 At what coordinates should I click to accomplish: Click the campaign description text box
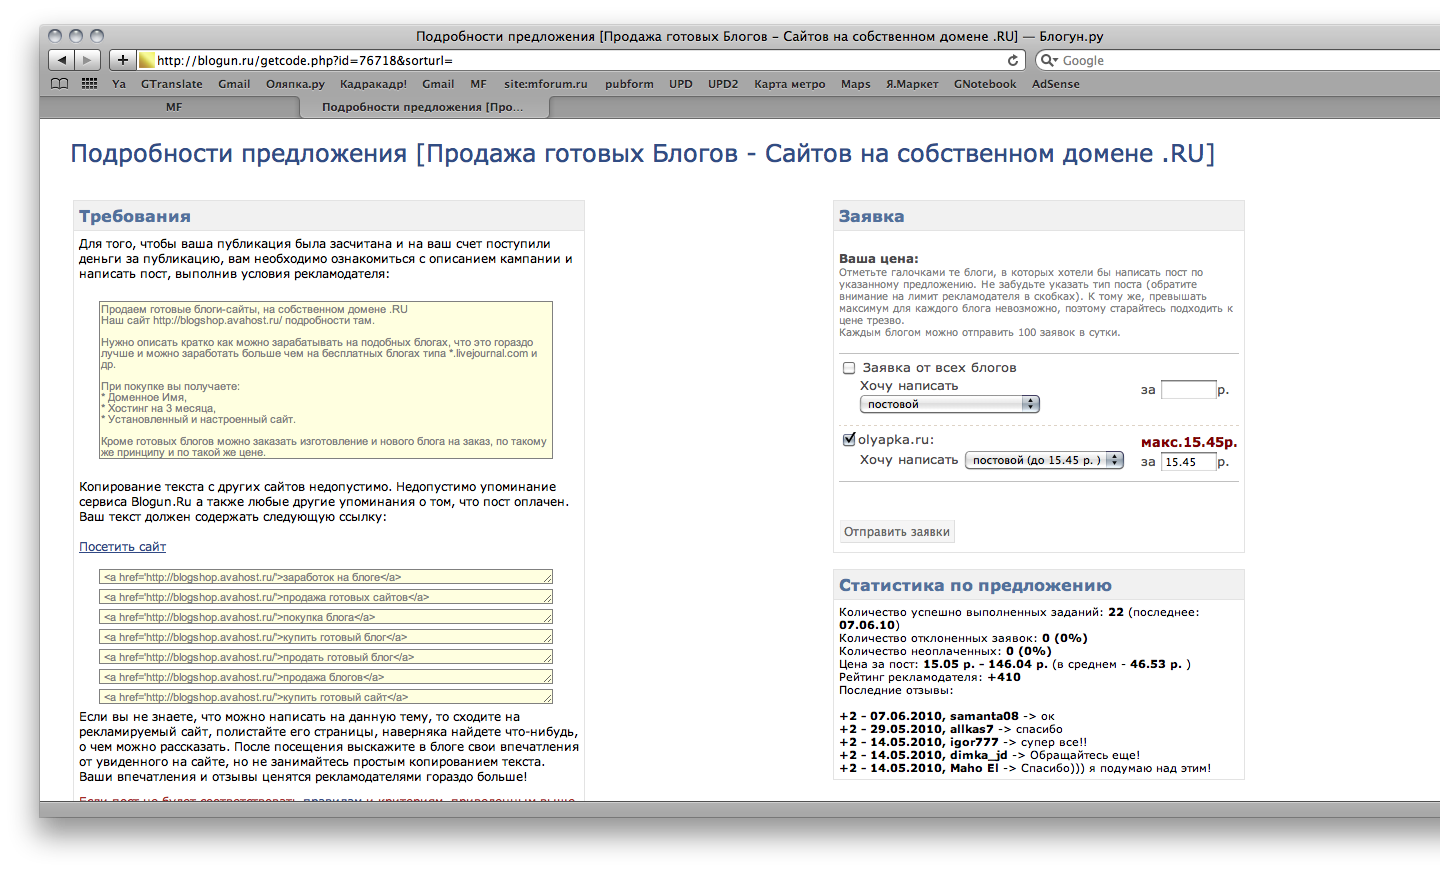click(326, 380)
